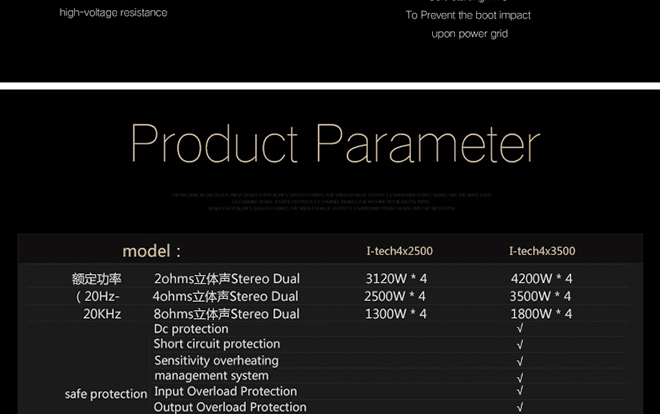660x414 pixels.
Task: Click the 'Product Parameter' heading
Action: [x=335, y=143]
